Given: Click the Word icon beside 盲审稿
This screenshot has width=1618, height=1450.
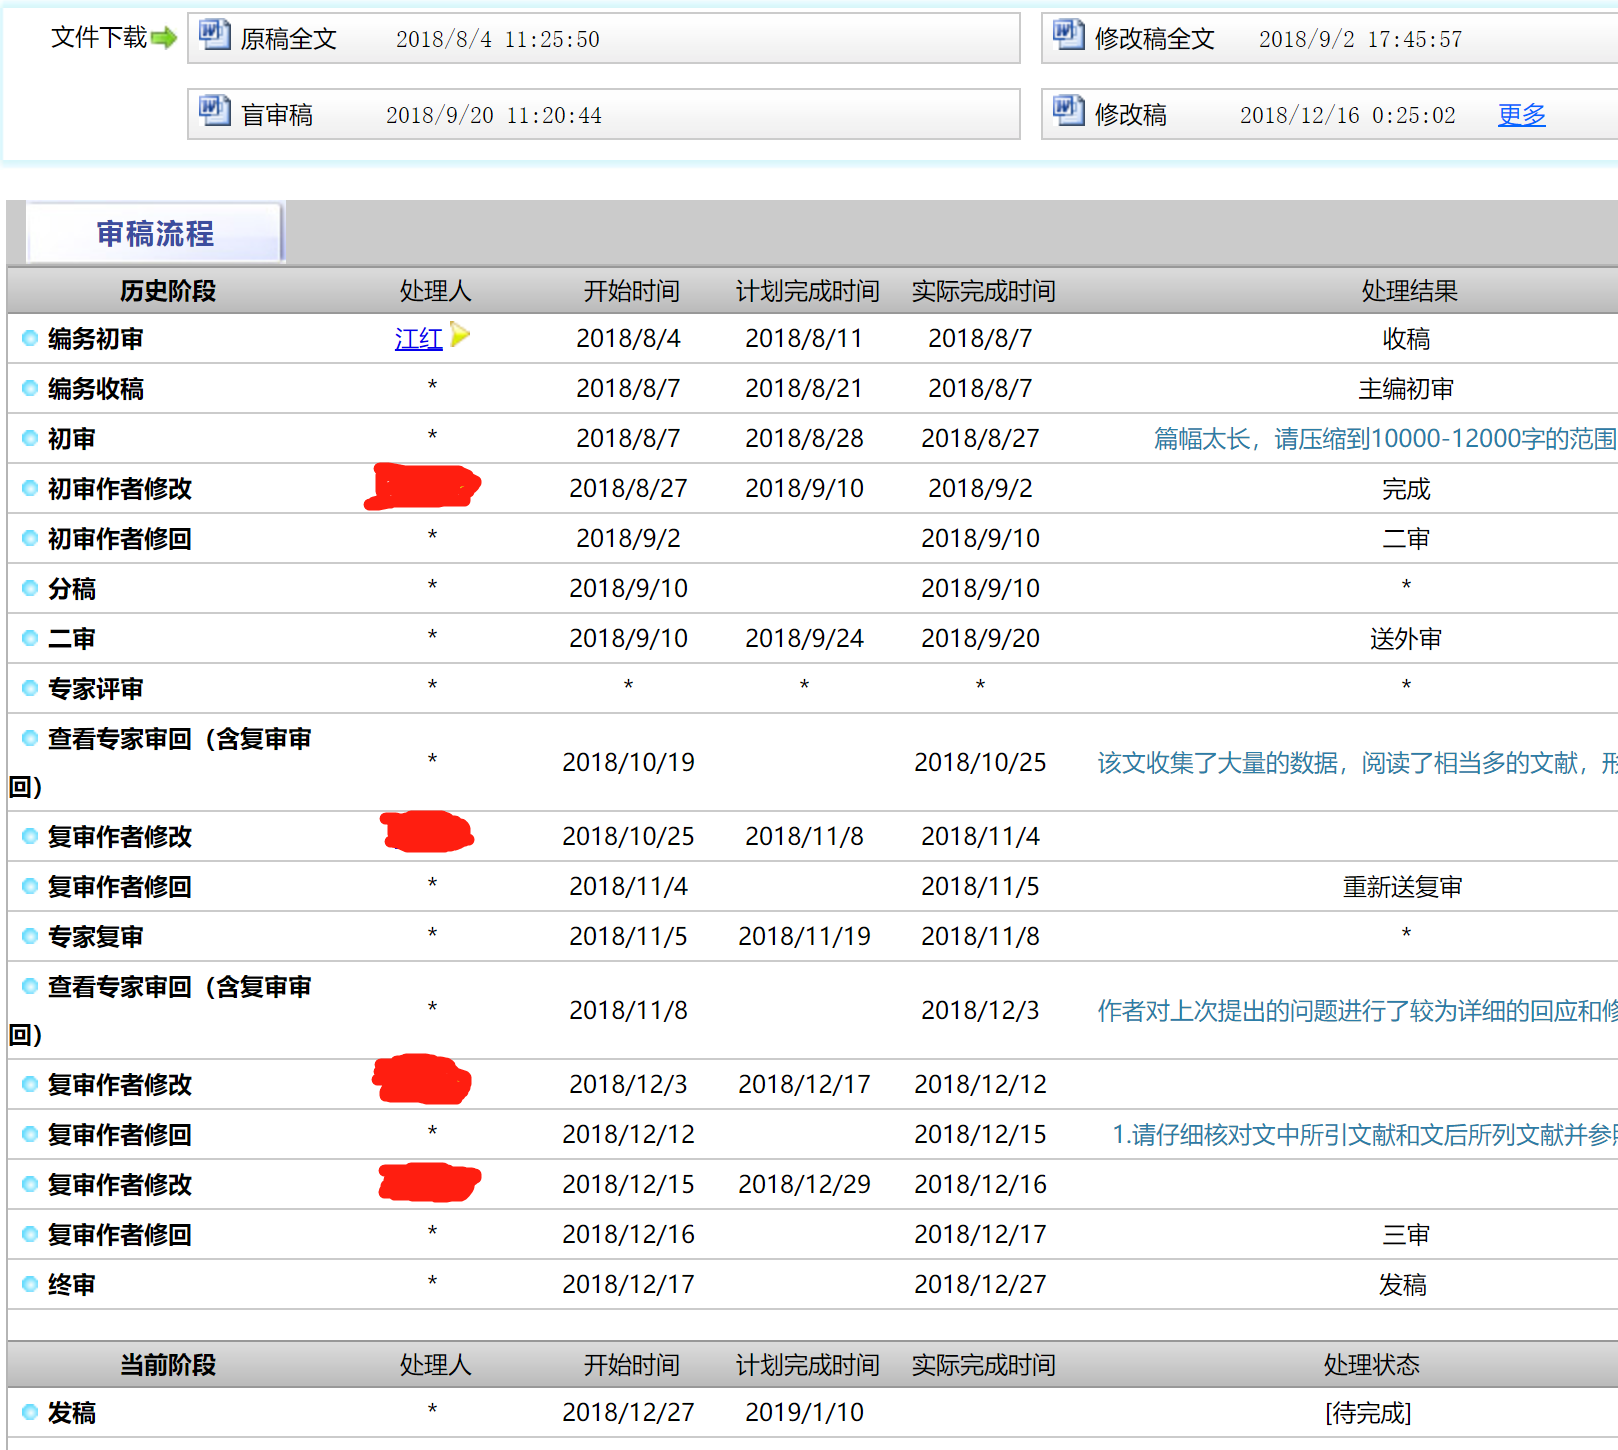Looking at the screenshot, I should point(214,110).
